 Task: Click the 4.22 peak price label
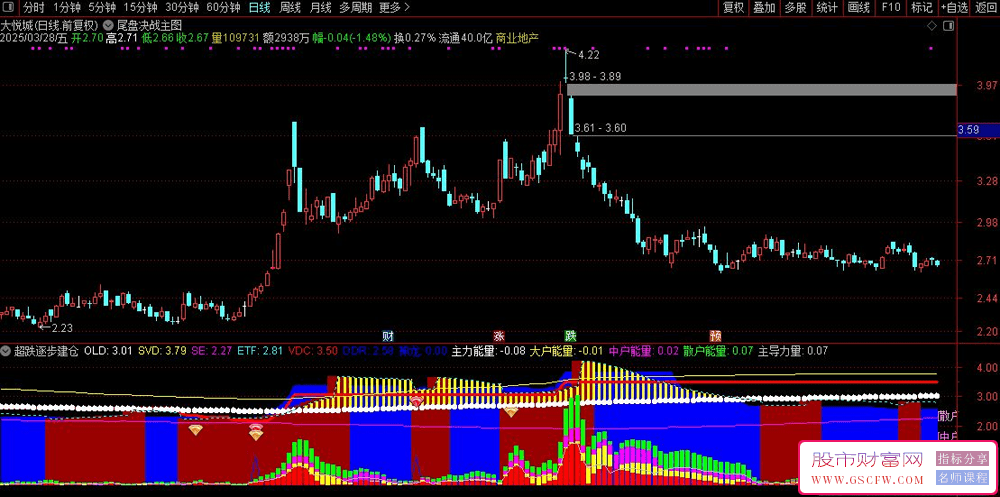point(589,55)
